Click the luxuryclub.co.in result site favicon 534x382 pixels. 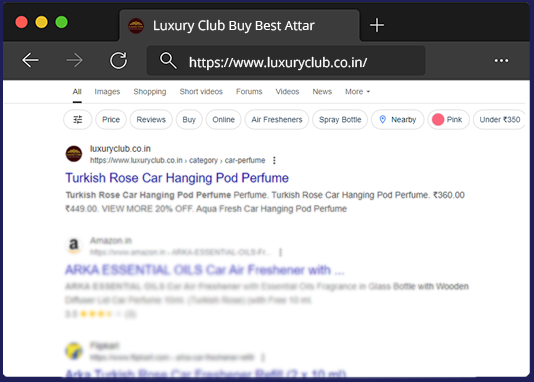(x=74, y=154)
